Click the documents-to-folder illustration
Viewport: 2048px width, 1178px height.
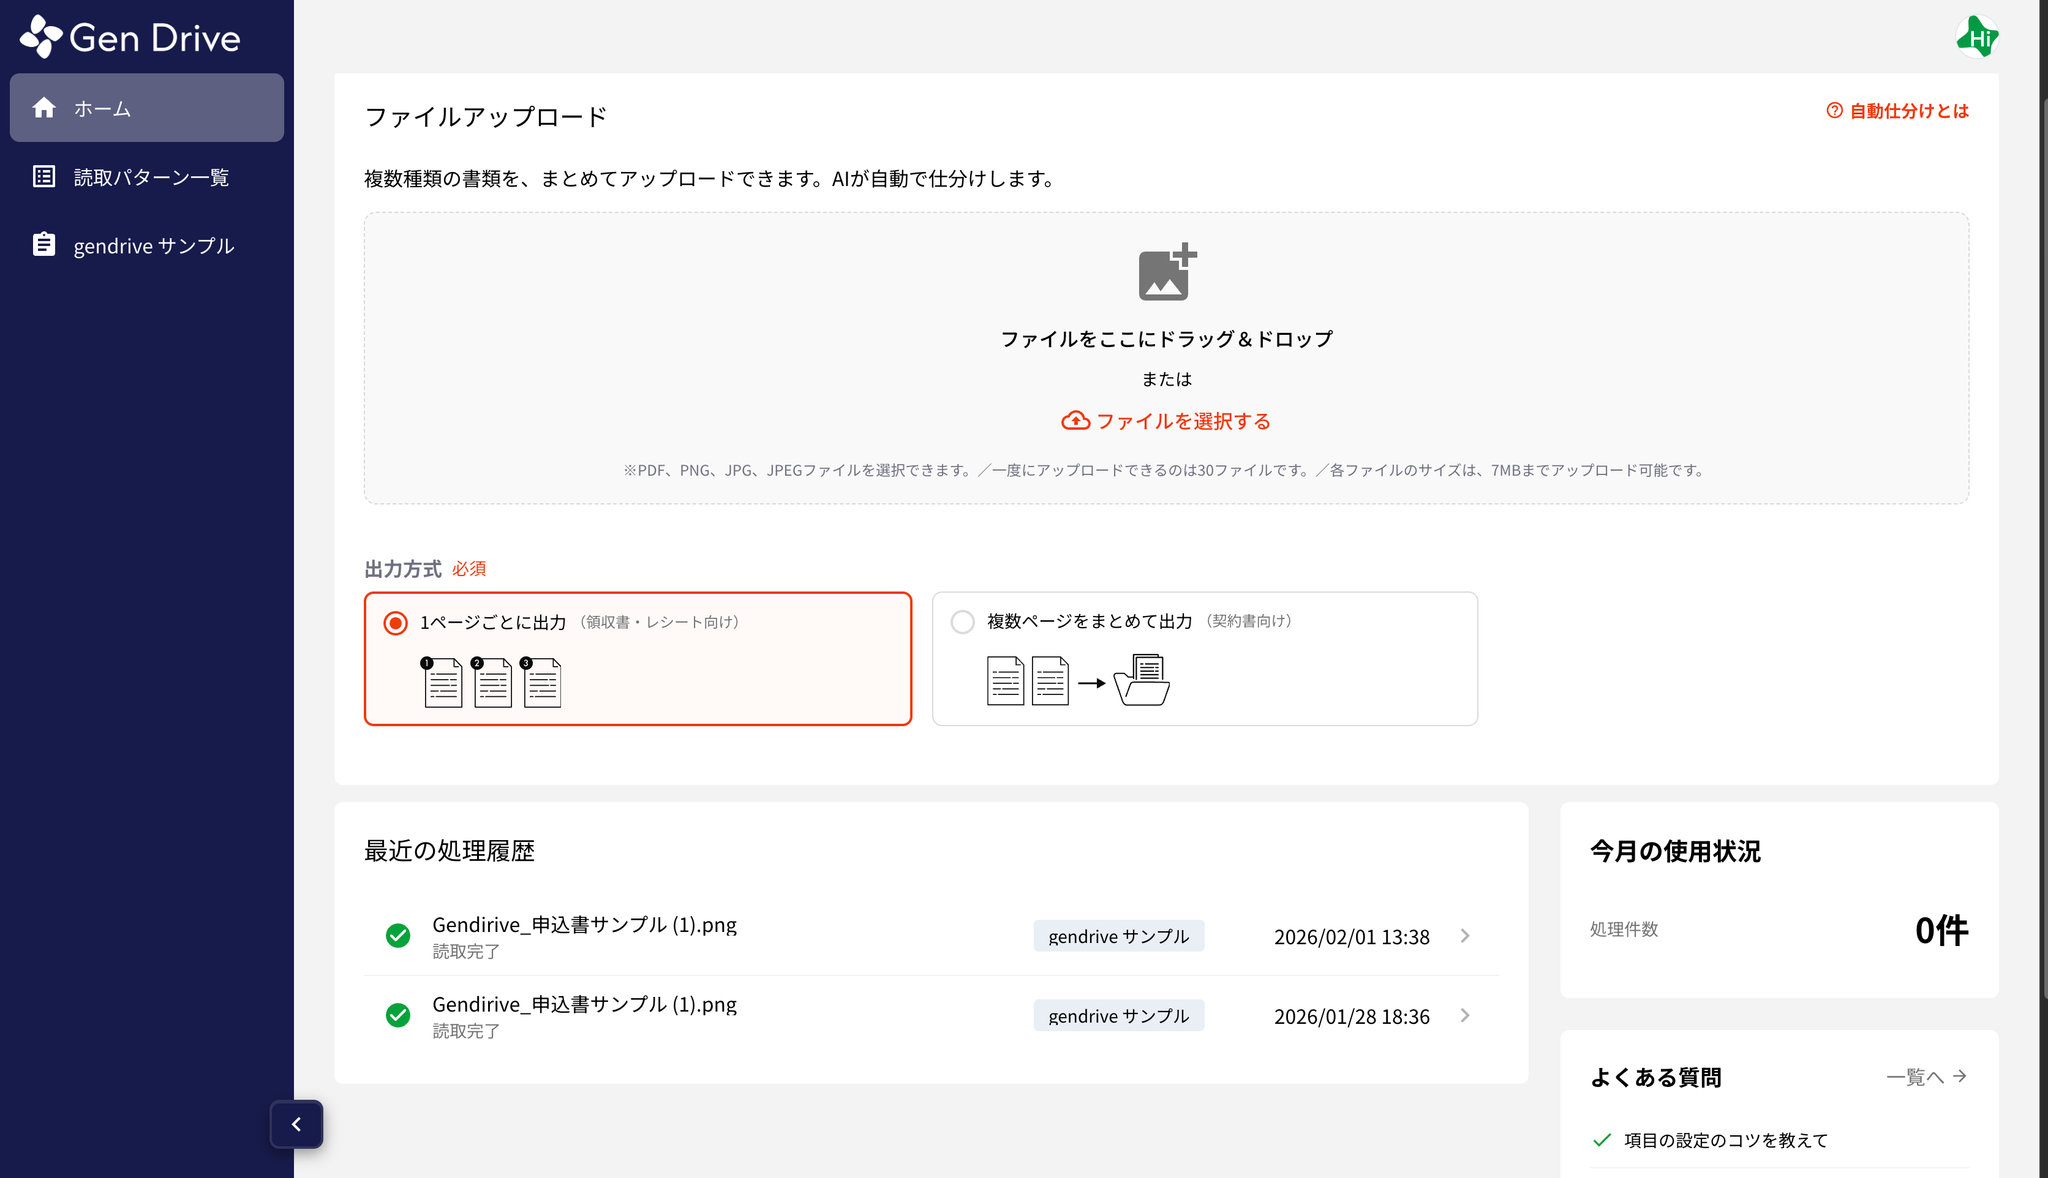1077,681
